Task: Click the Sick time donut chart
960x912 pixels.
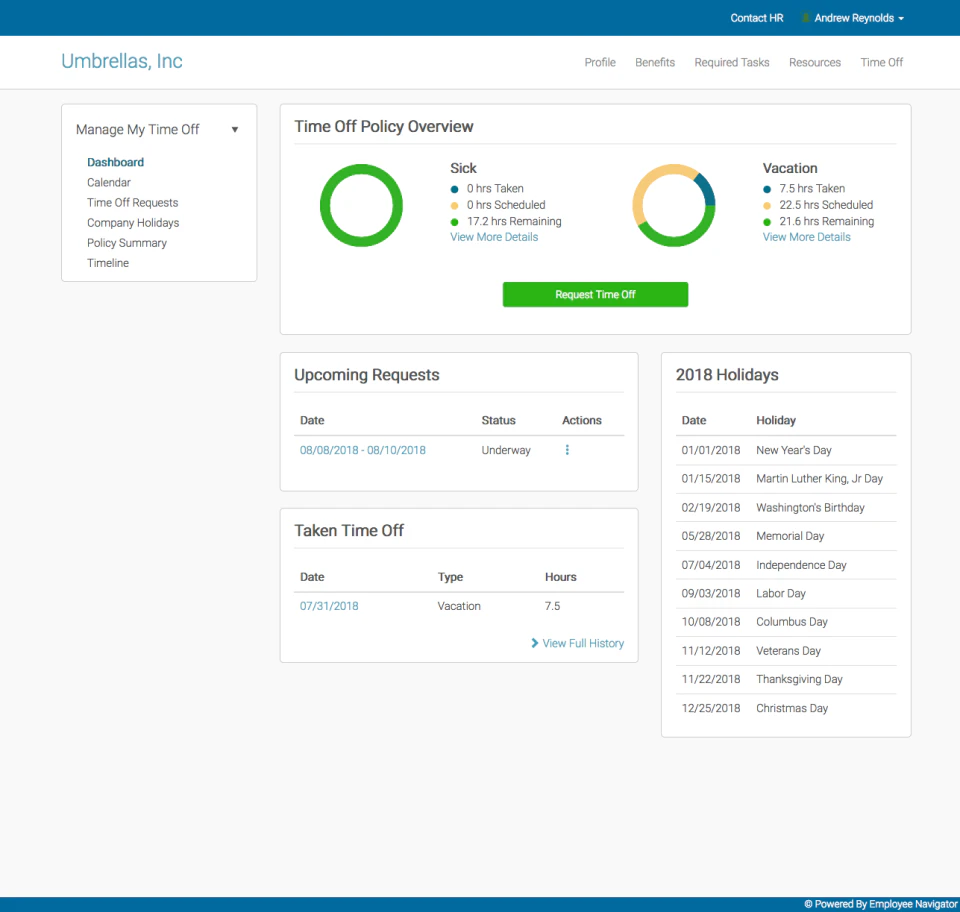Action: (x=361, y=204)
